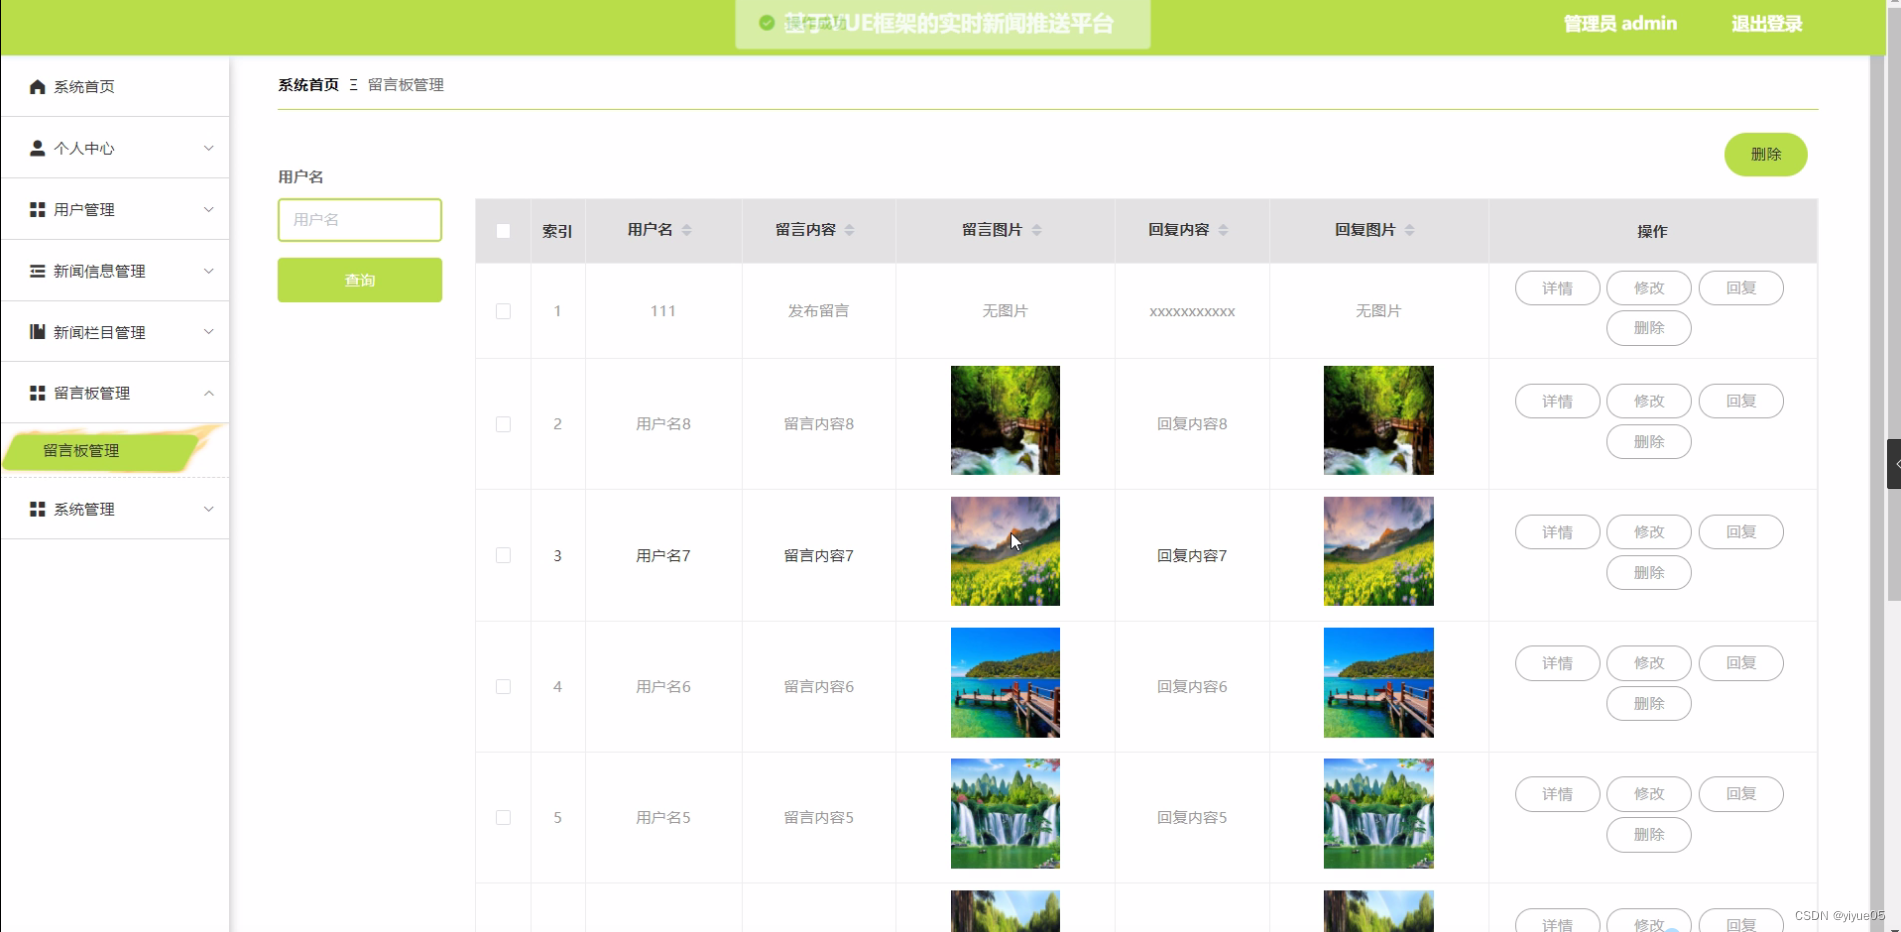Check the select-all checkbox in table header
1901x932 pixels.
tap(503, 230)
